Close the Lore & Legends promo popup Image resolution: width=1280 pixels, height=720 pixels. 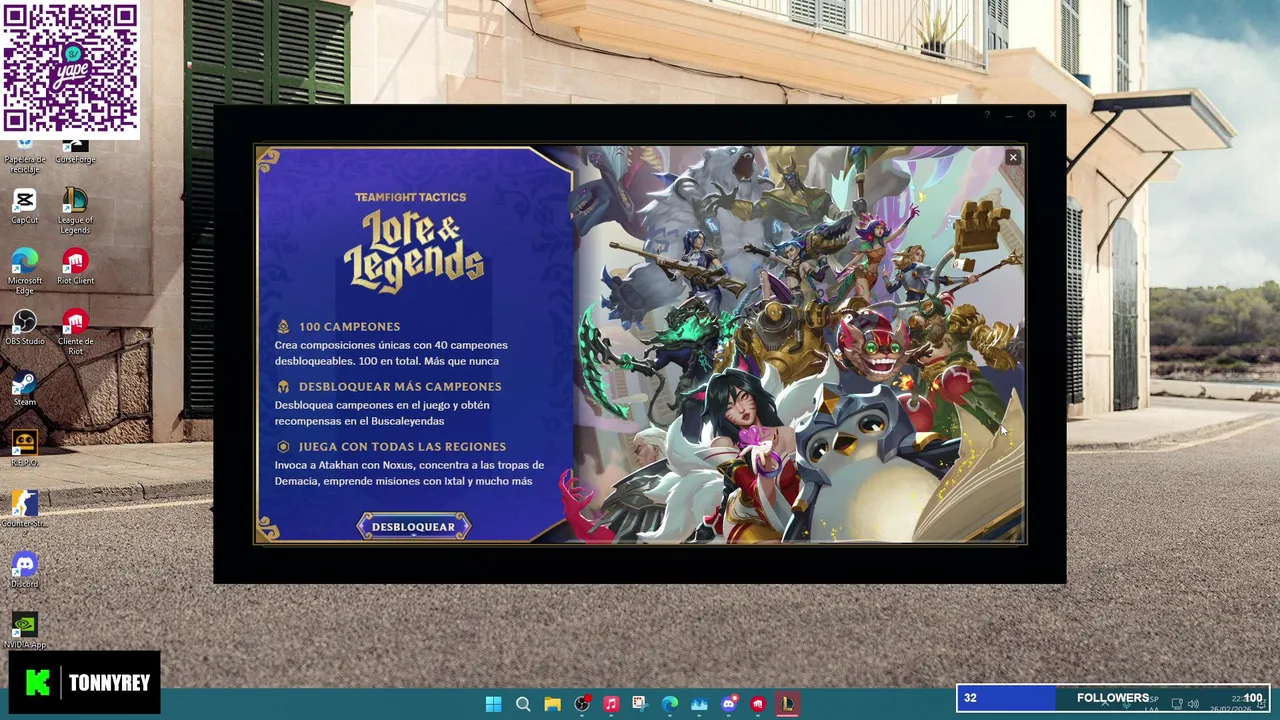tap(1013, 157)
